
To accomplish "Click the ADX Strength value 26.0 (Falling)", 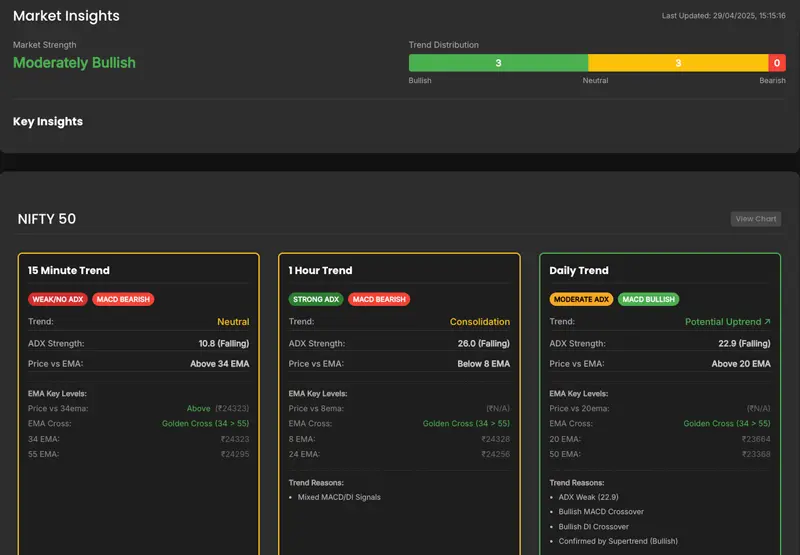I will tap(484, 343).
